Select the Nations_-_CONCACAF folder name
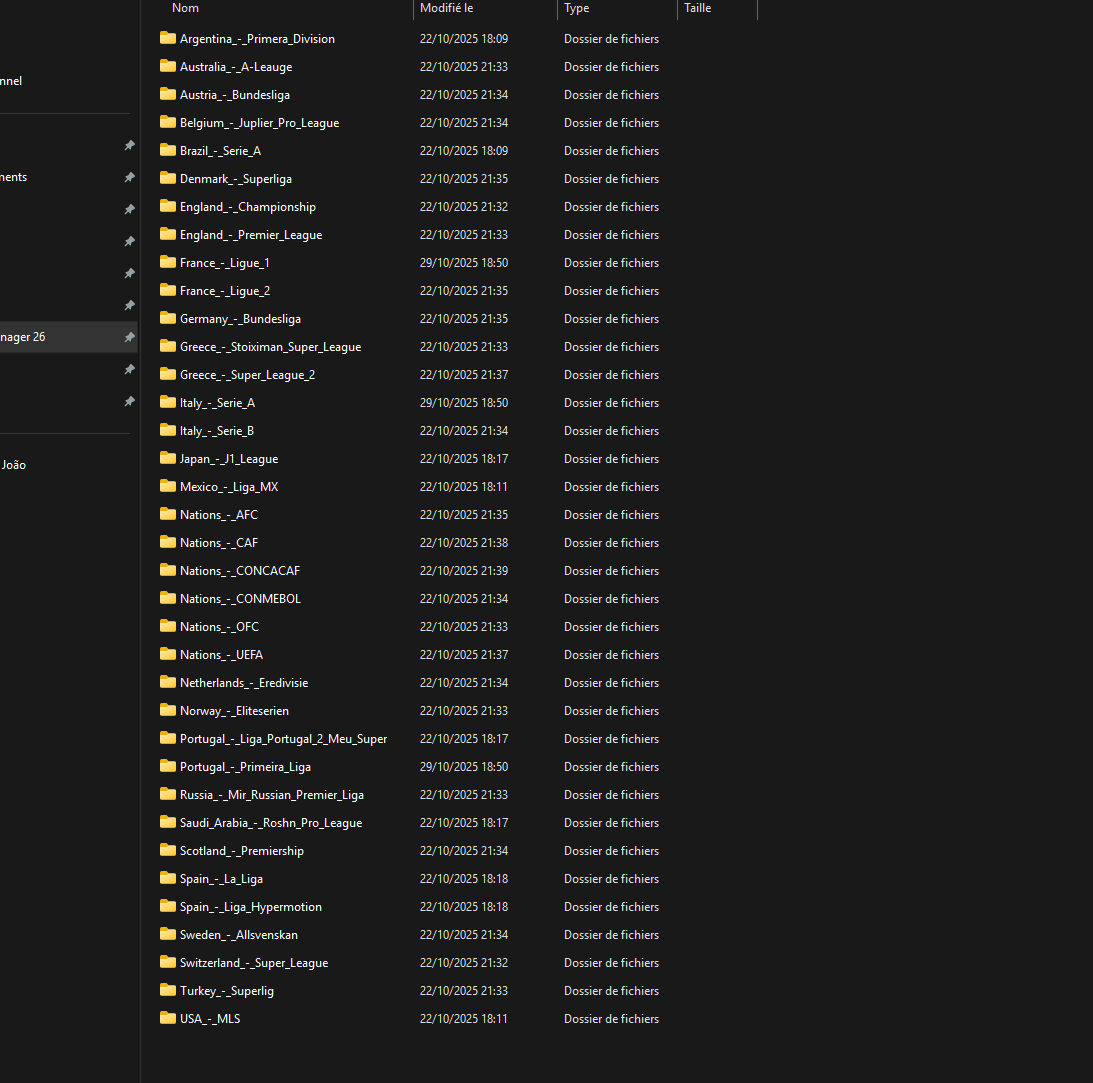1093x1083 pixels. pyautogui.click(x=240, y=570)
